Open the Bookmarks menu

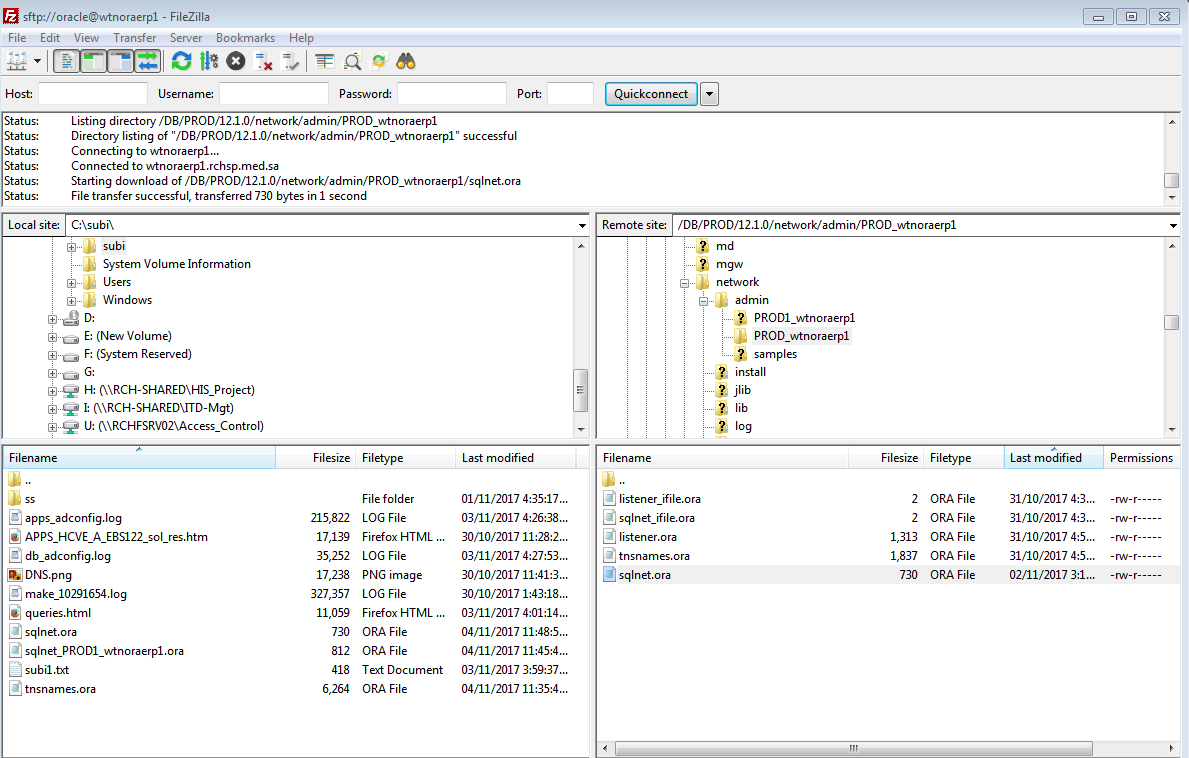point(245,38)
